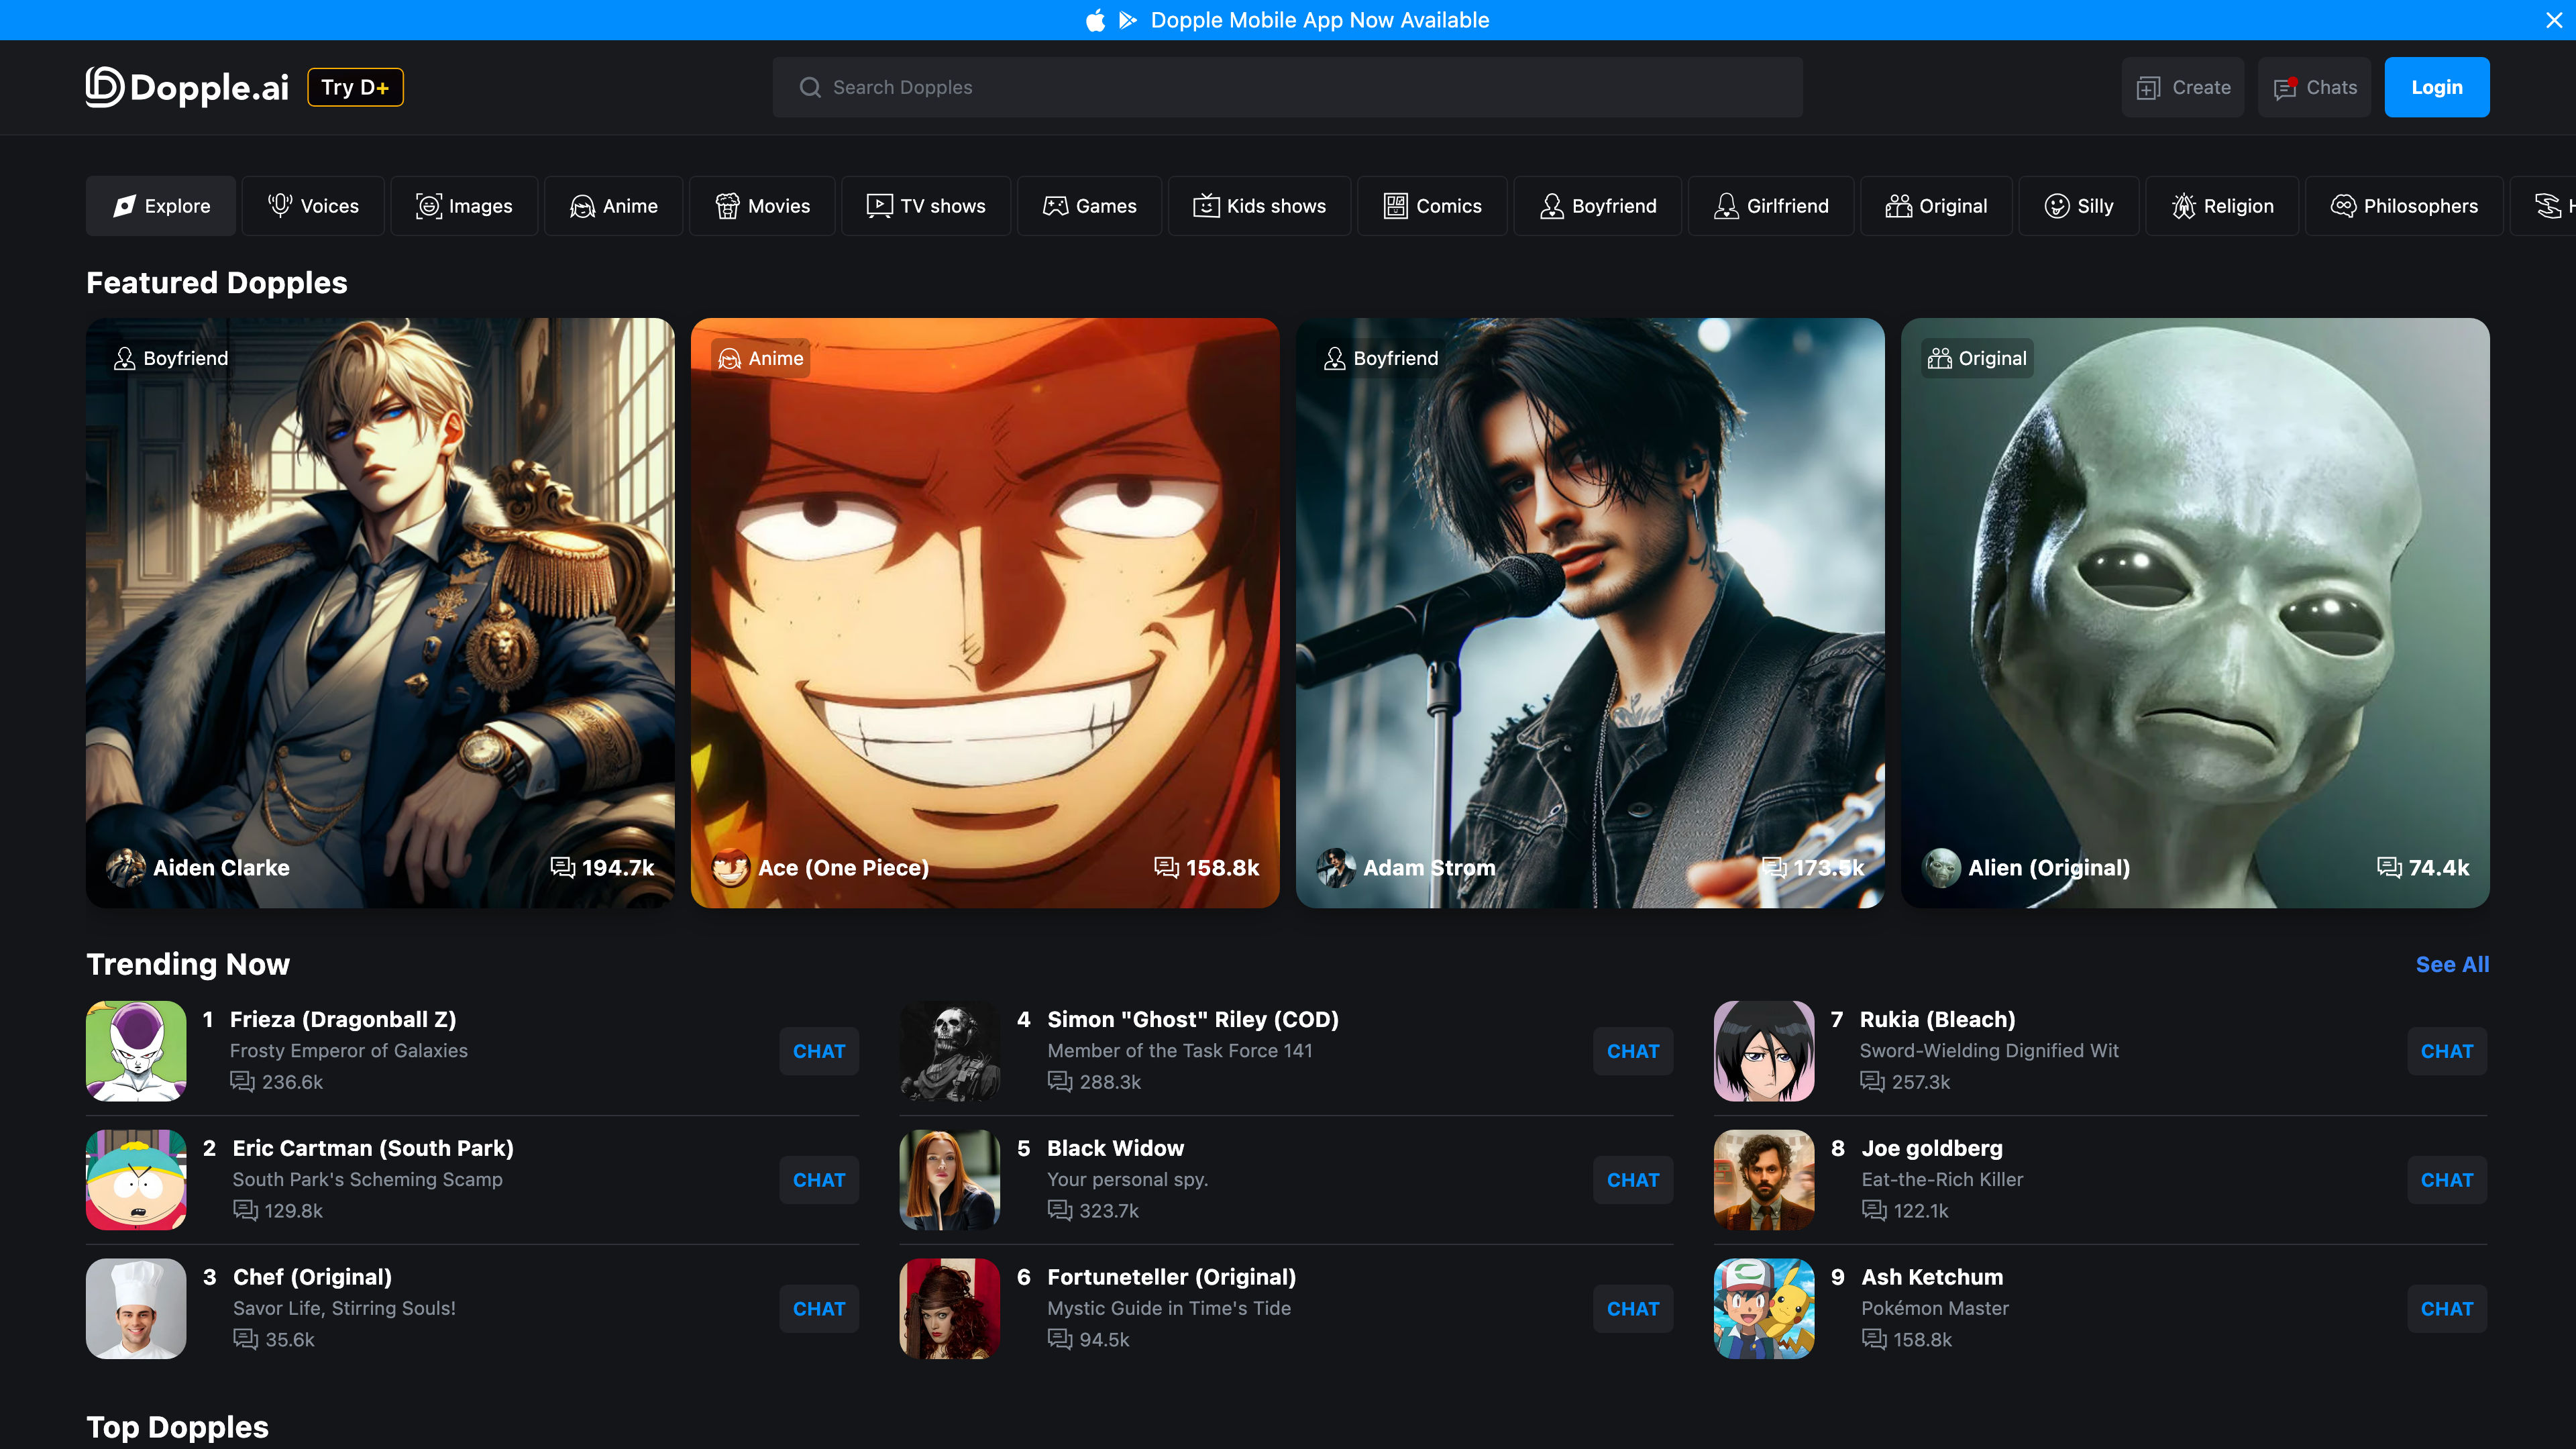This screenshot has height=1449, width=2576.
Task: Select the Games category
Action: (1089, 206)
